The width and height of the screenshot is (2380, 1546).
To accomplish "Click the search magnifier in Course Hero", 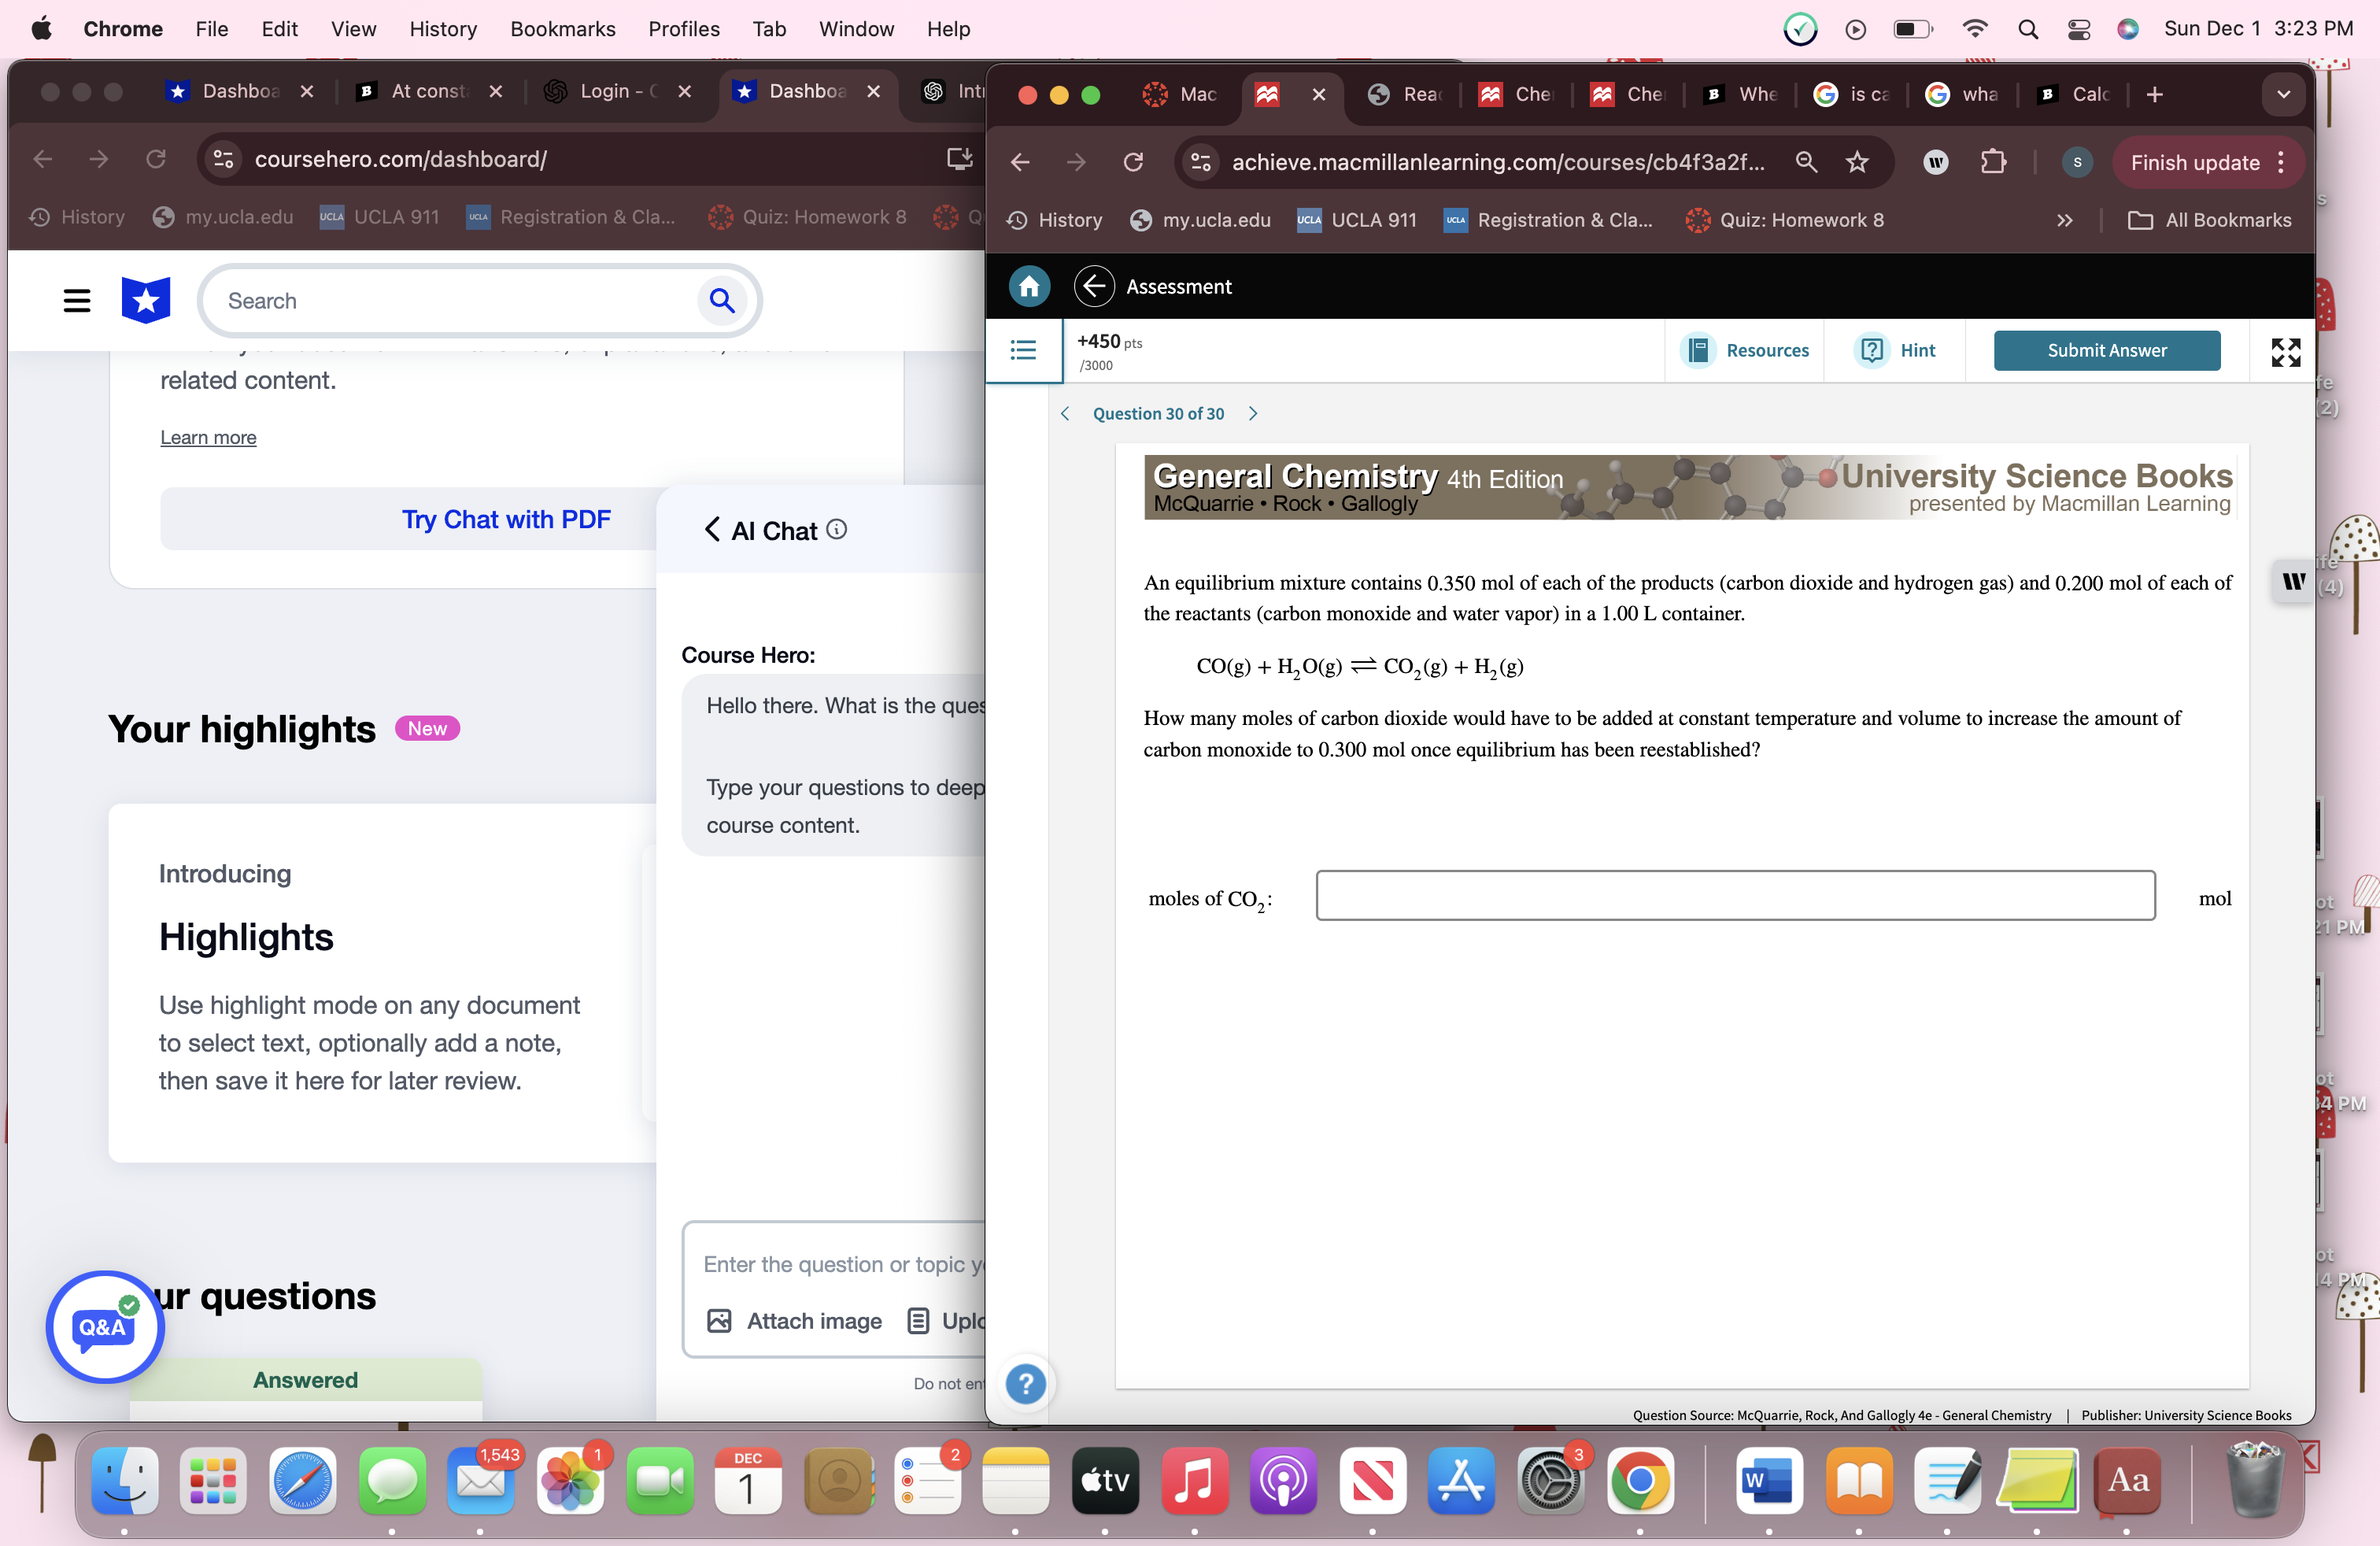I will click(x=722, y=300).
